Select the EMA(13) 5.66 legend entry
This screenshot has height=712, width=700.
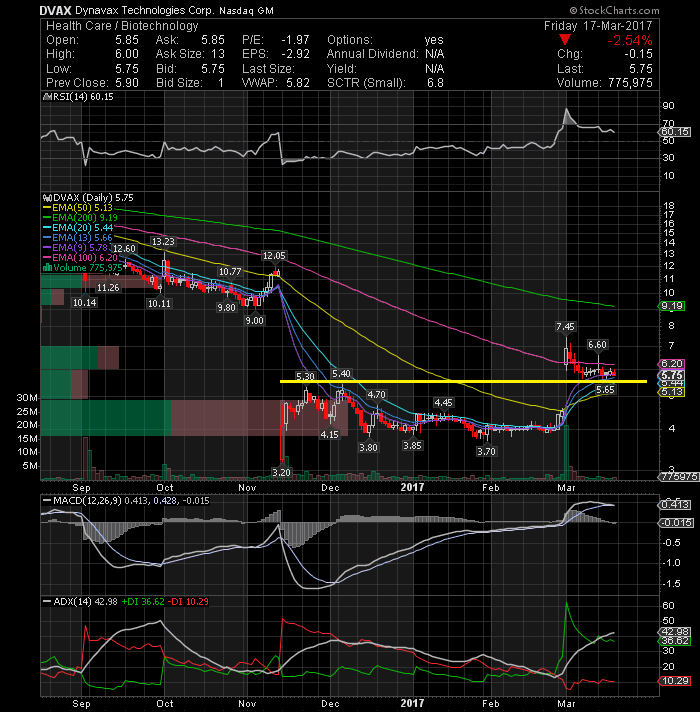[x=78, y=238]
